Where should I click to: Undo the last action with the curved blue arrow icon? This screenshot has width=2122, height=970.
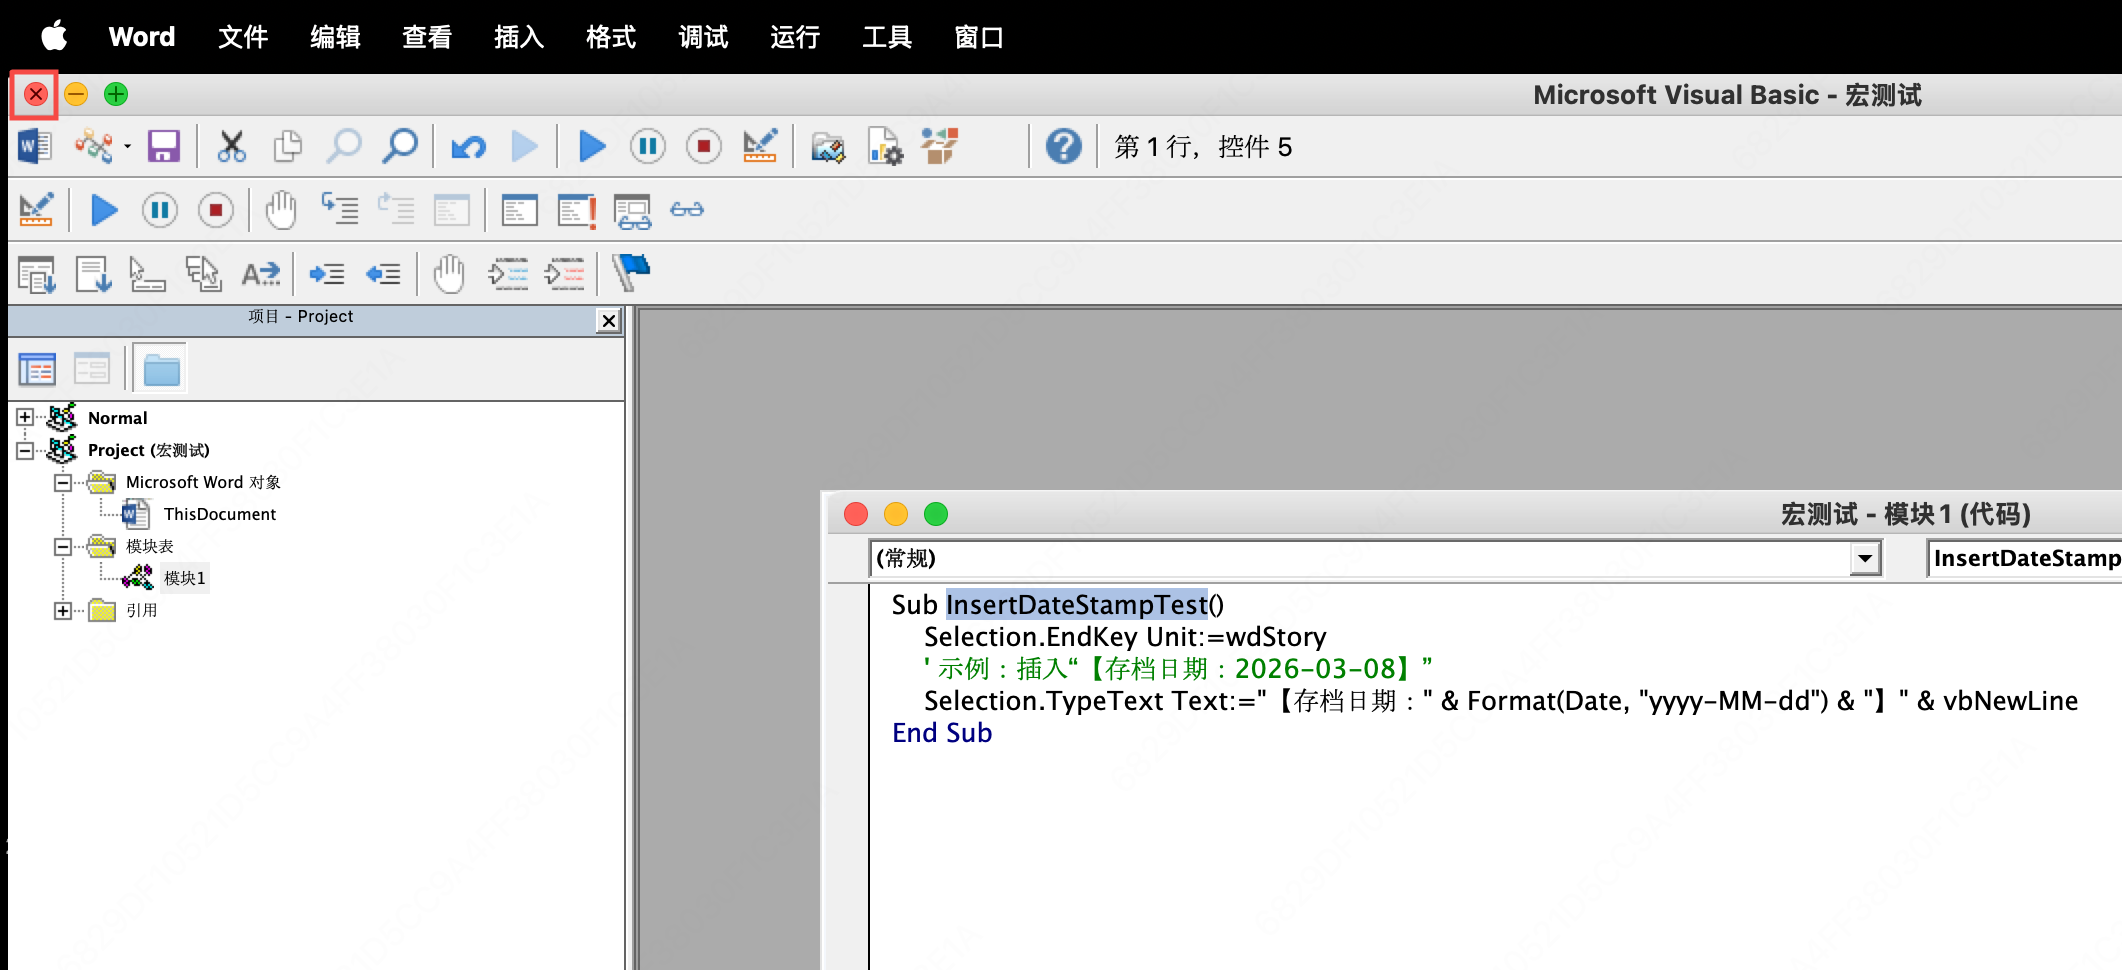469,148
